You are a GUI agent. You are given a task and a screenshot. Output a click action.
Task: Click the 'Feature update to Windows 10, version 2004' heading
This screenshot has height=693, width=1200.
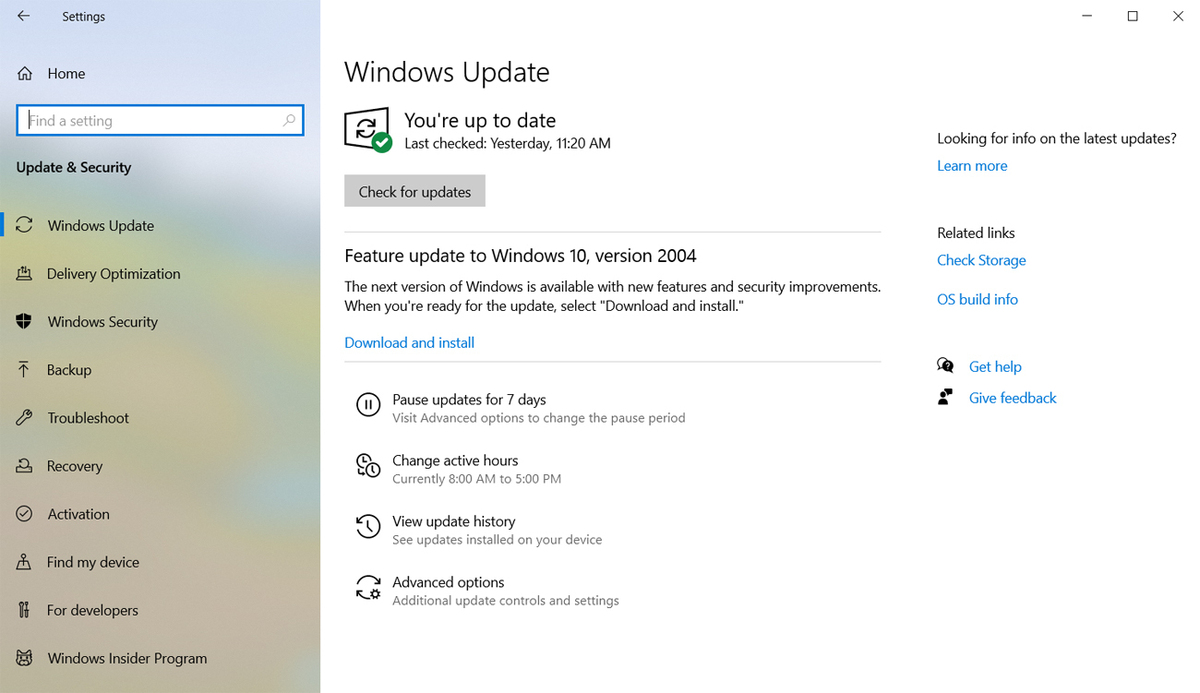click(x=520, y=255)
